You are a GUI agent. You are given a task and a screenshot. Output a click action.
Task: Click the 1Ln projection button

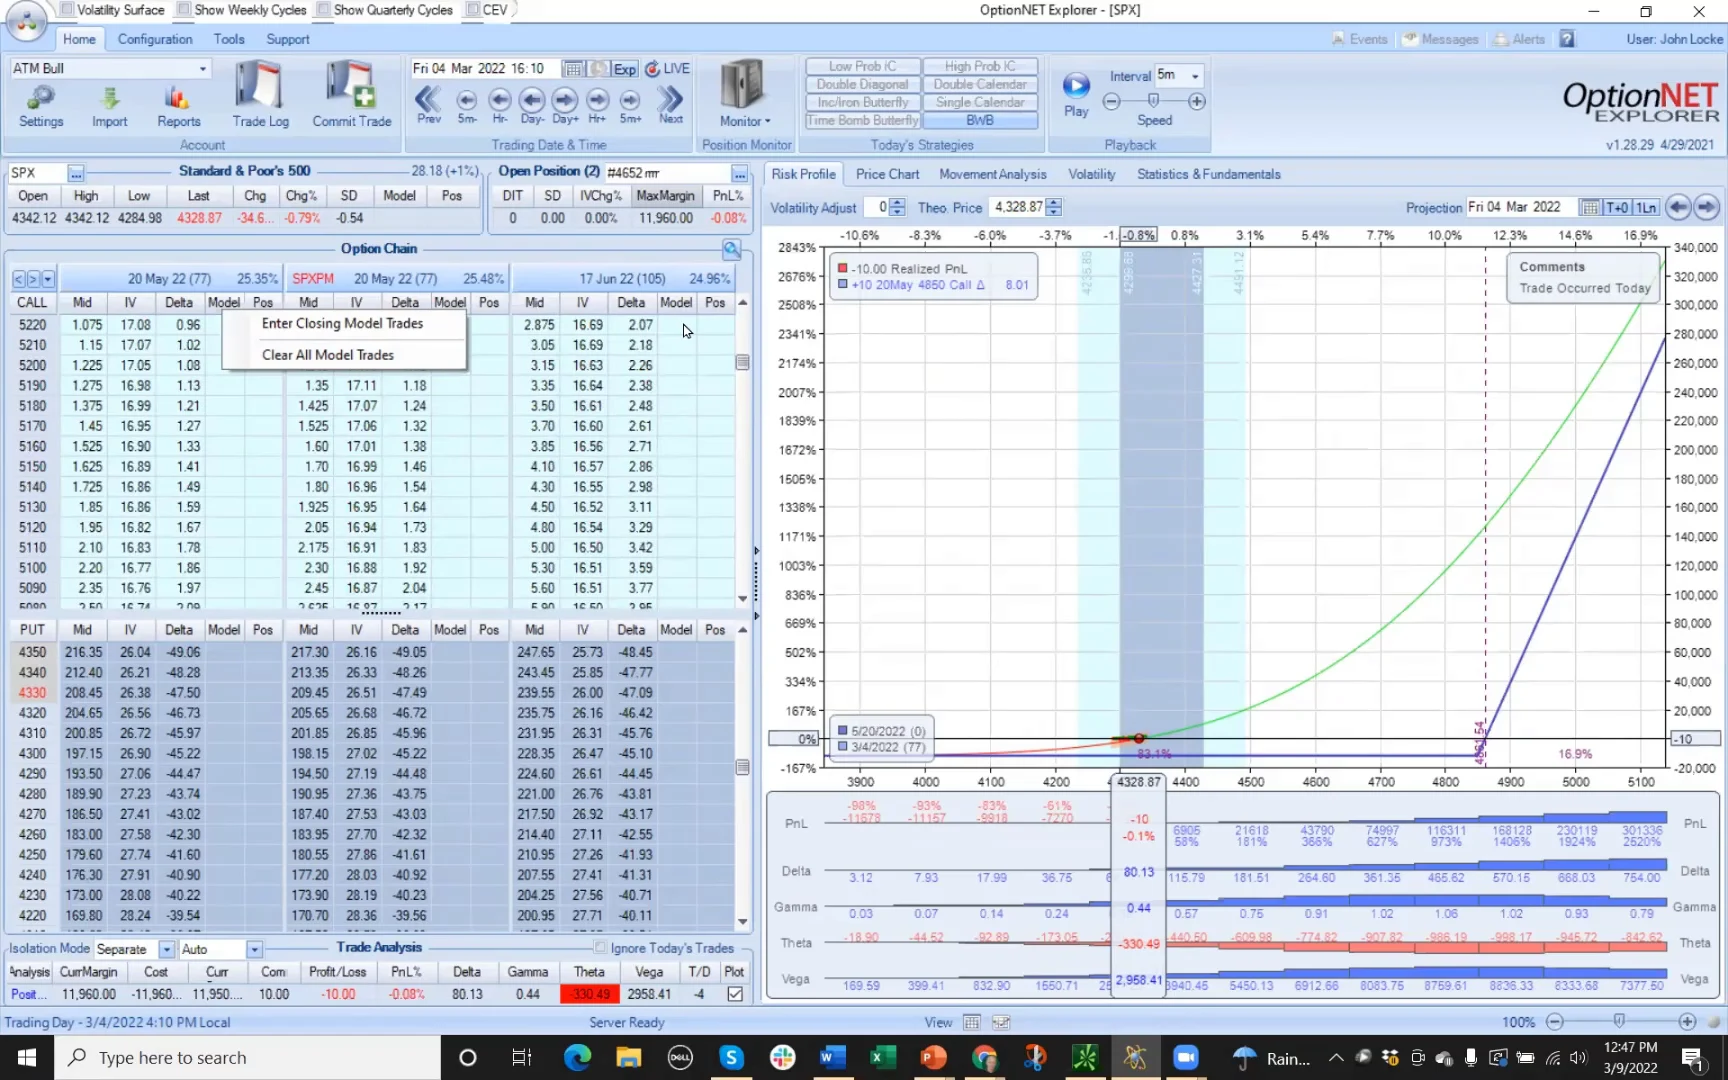tap(1646, 207)
